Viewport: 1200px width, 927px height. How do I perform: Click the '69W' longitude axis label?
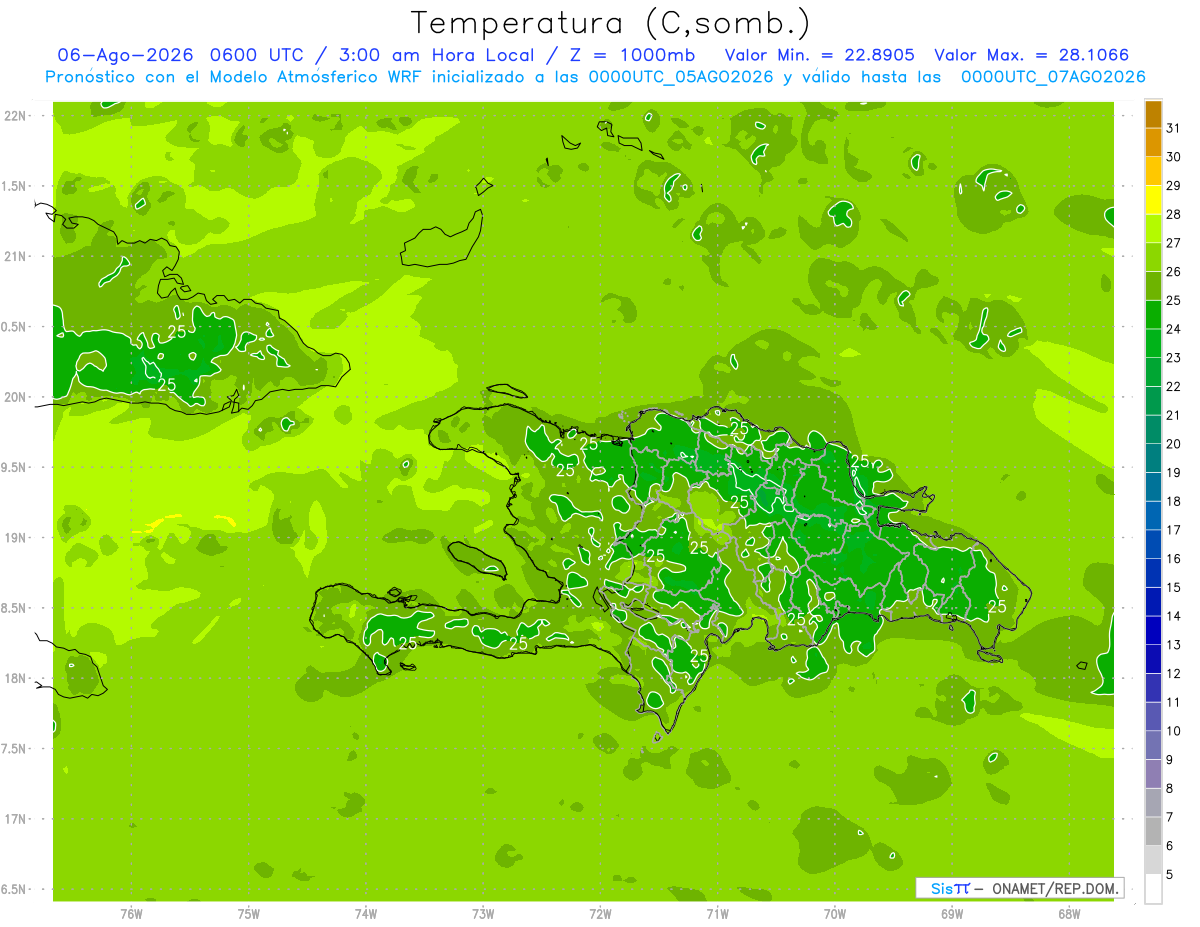click(952, 914)
